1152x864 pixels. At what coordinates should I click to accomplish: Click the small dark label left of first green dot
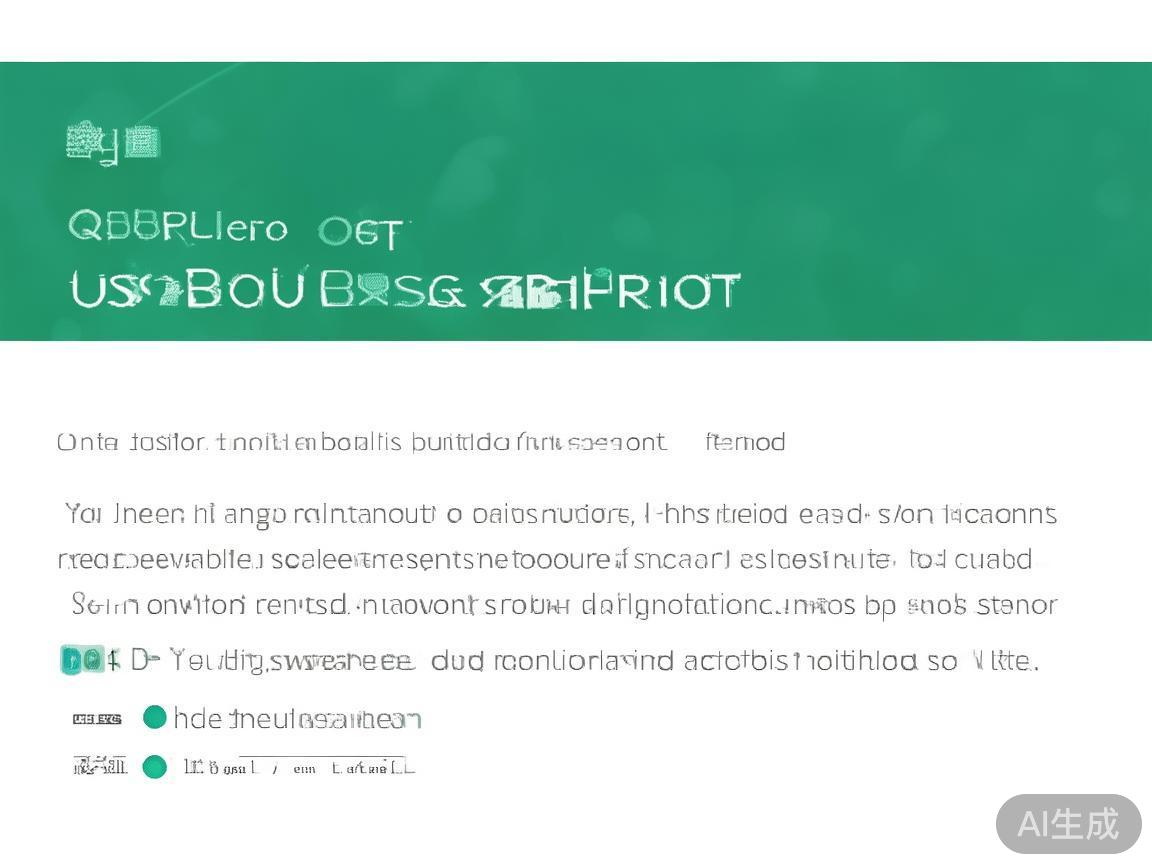[x=97, y=718]
